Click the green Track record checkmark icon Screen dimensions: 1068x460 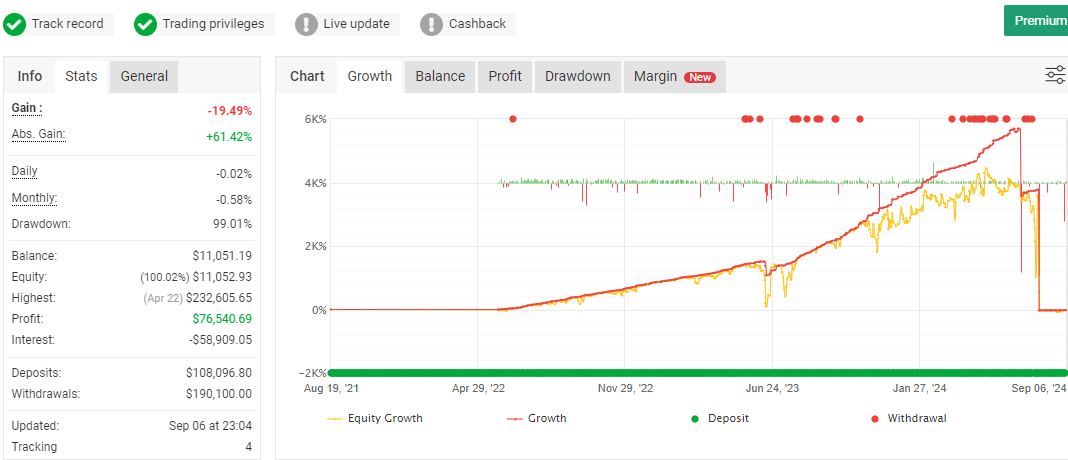(14, 25)
